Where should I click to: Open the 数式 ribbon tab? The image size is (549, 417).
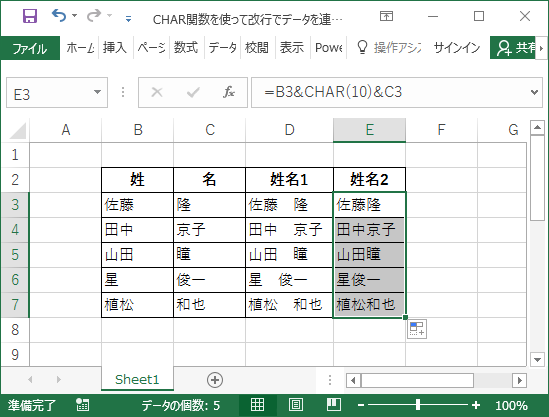(x=186, y=47)
